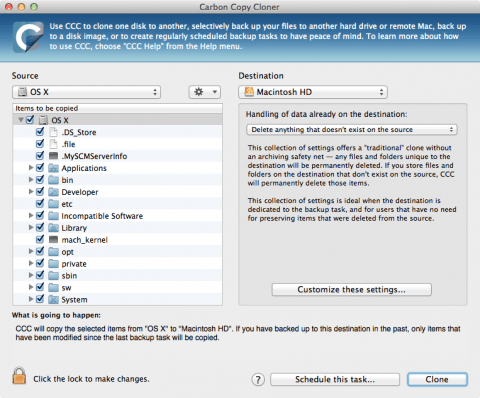This screenshot has height=398, width=480.
Task: Click the .file document icon
Action: pyautogui.click(x=53, y=144)
